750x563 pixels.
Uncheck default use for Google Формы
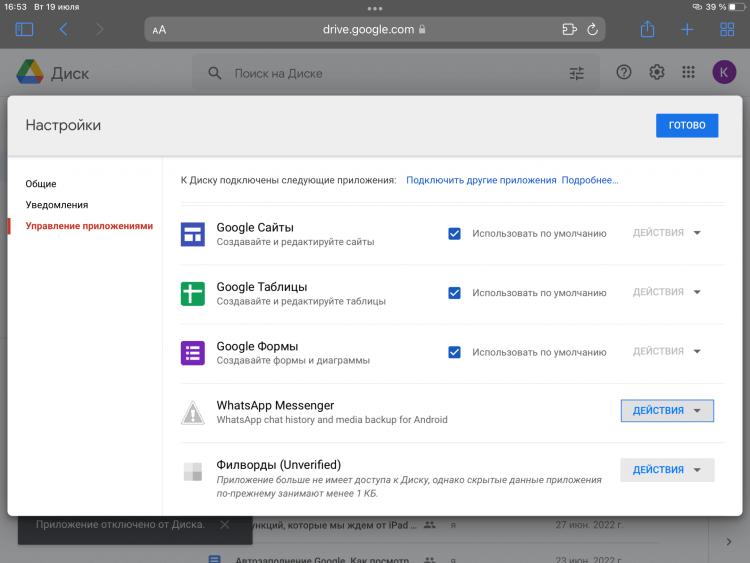pos(454,352)
